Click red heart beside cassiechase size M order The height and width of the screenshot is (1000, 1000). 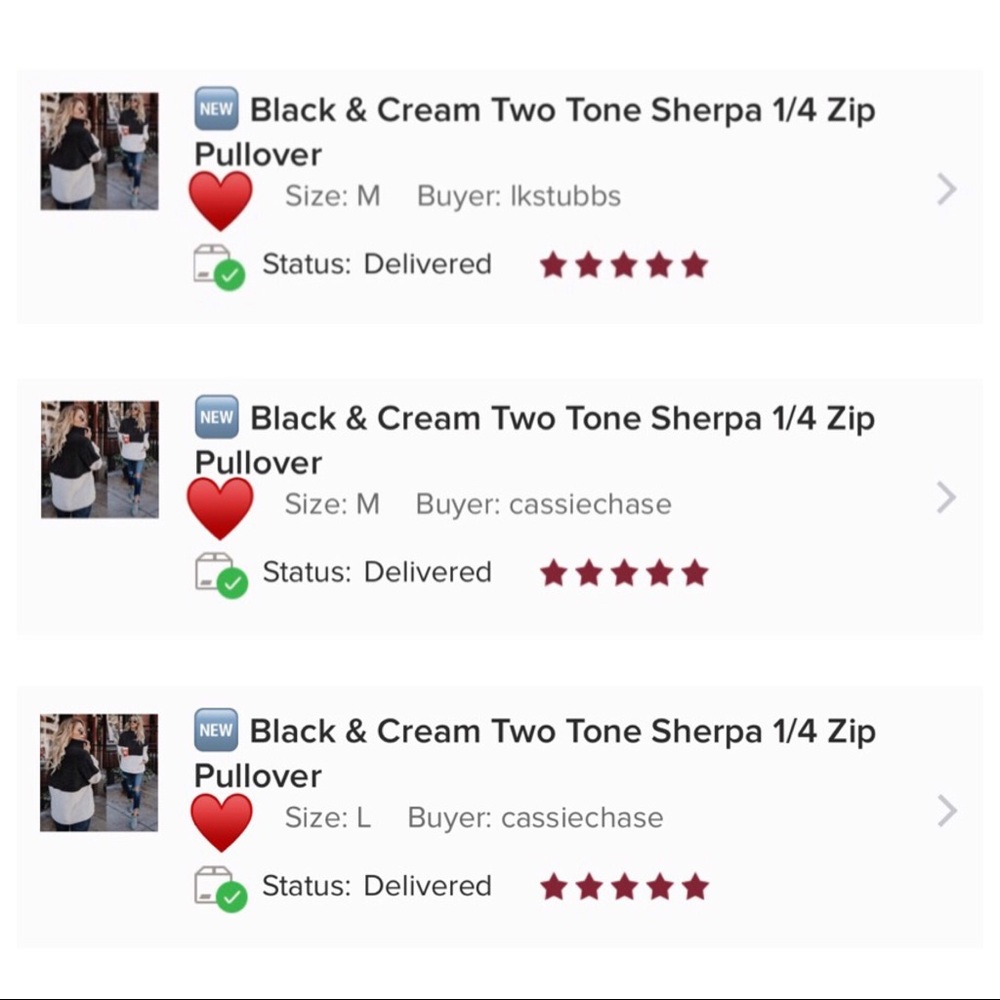click(220, 508)
